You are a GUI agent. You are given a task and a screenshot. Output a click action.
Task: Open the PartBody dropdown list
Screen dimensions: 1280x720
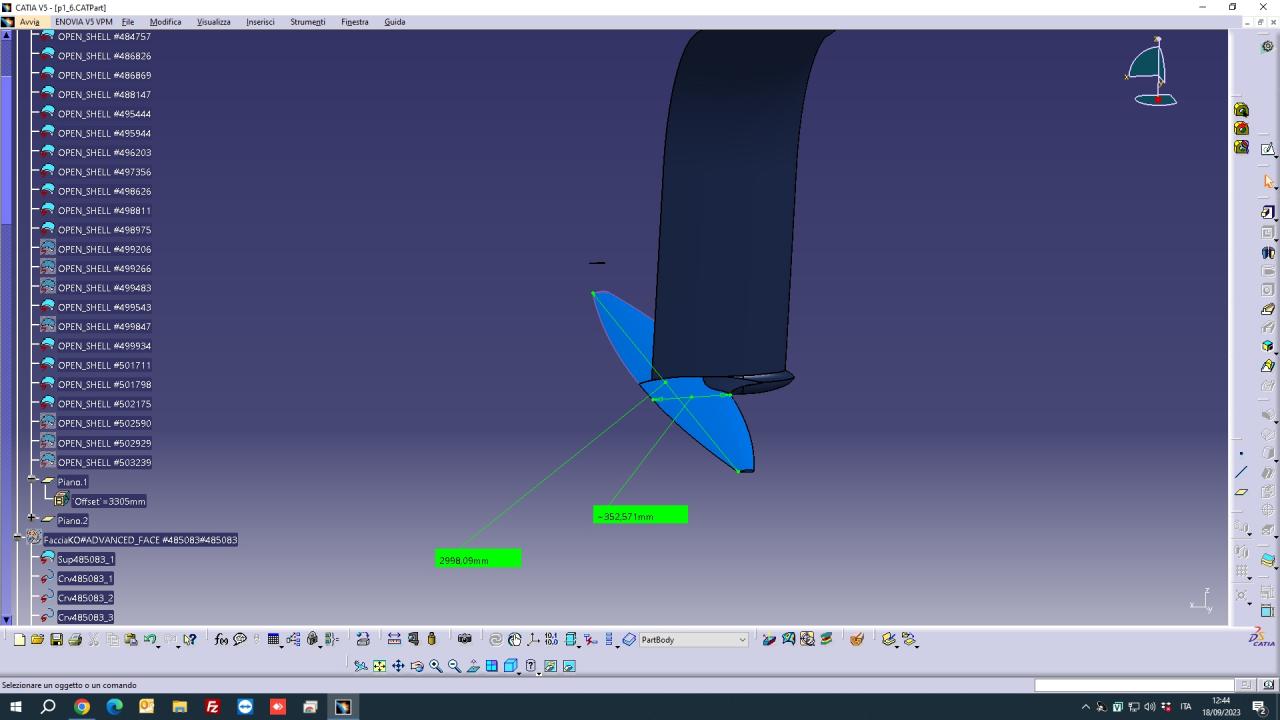click(x=742, y=640)
